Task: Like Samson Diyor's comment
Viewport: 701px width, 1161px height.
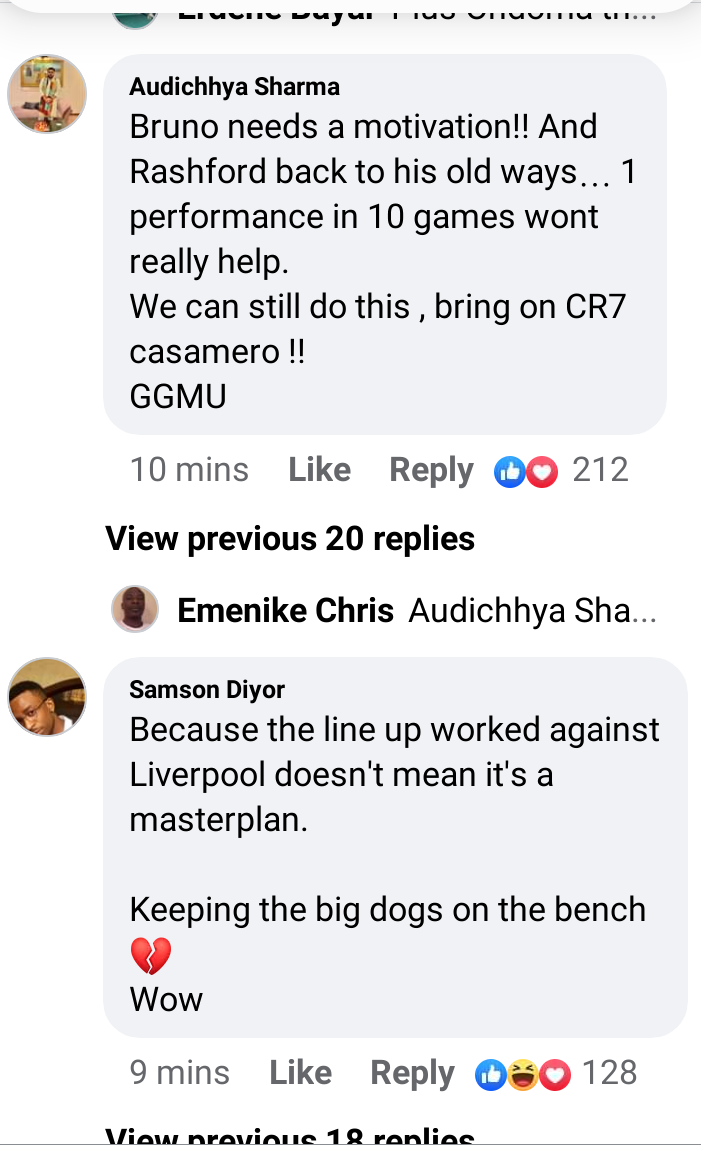Action: click(x=300, y=1072)
